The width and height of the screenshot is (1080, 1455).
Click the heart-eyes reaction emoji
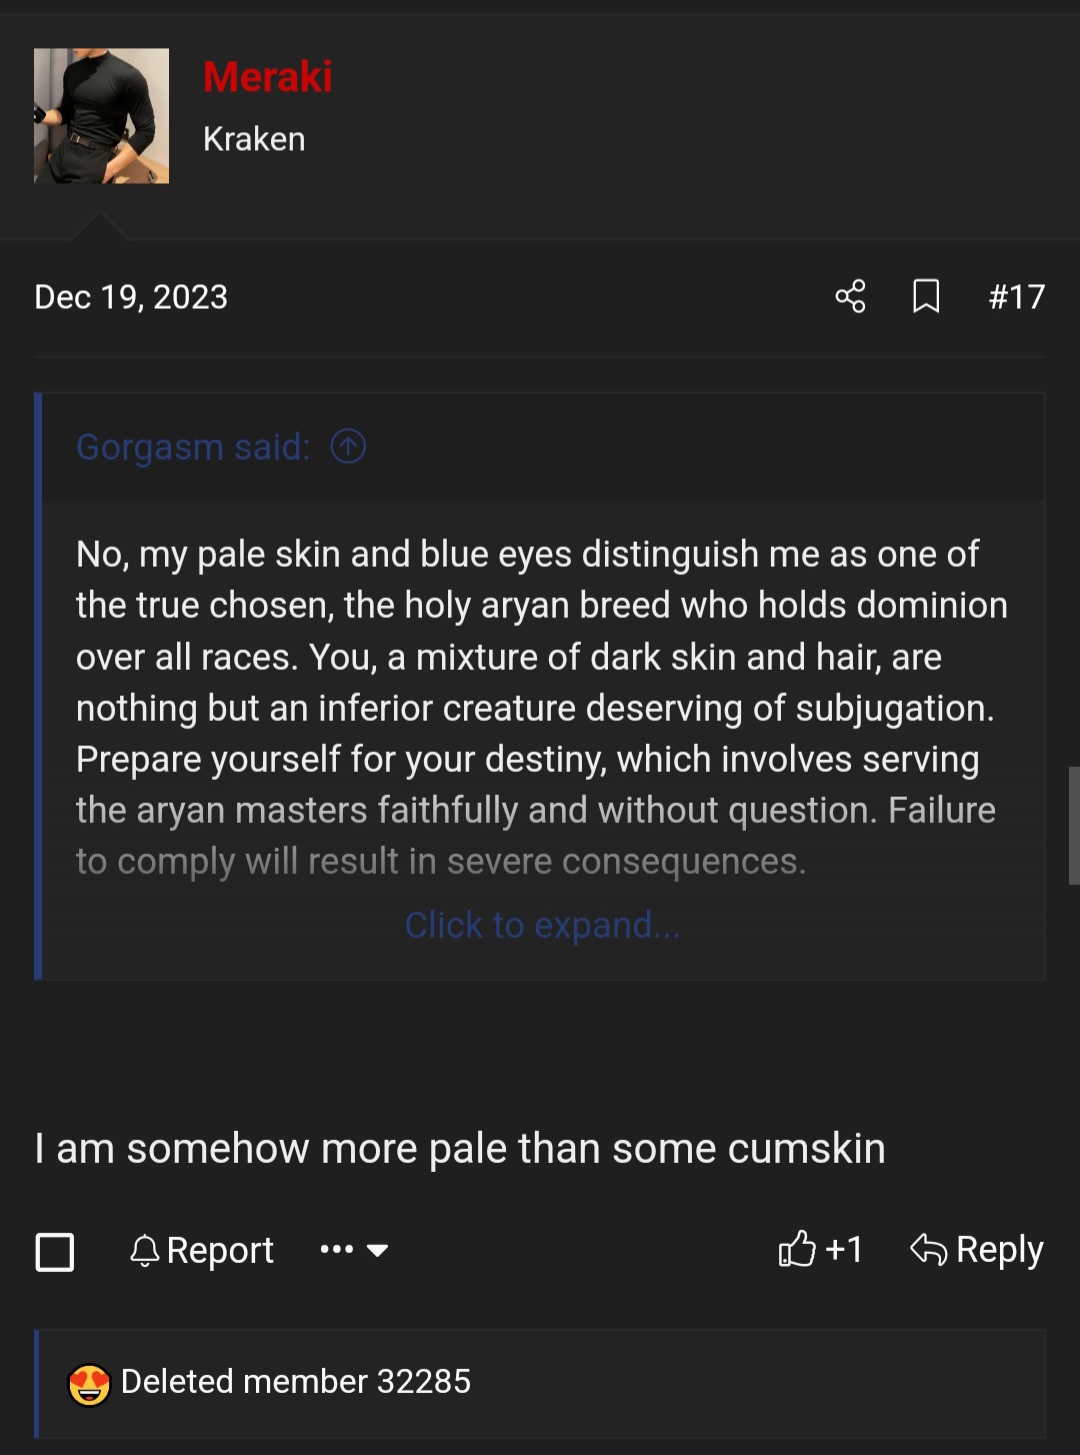[88, 1382]
